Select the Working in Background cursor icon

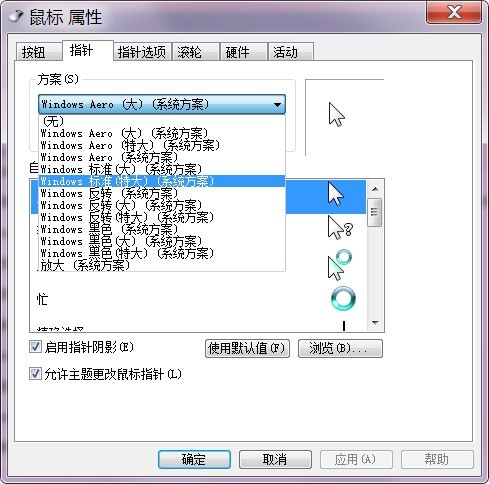click(x=340, y=265)
